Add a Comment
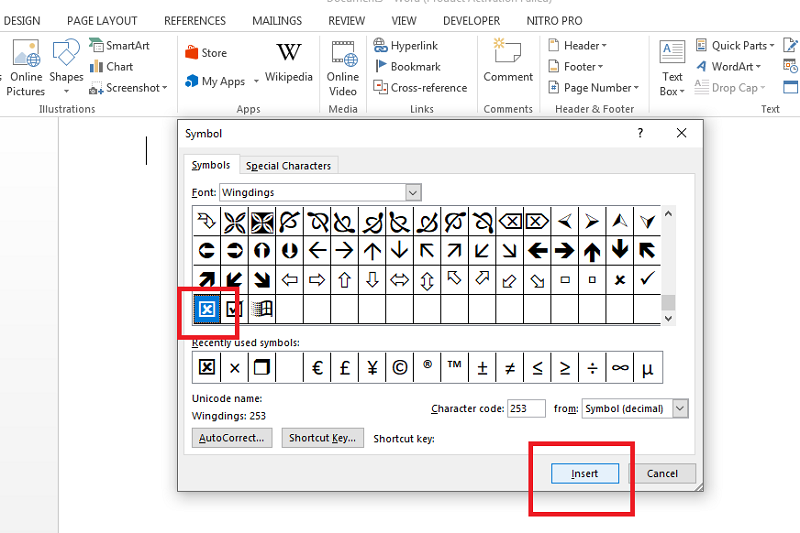800x533 pixels. point(508,61)
